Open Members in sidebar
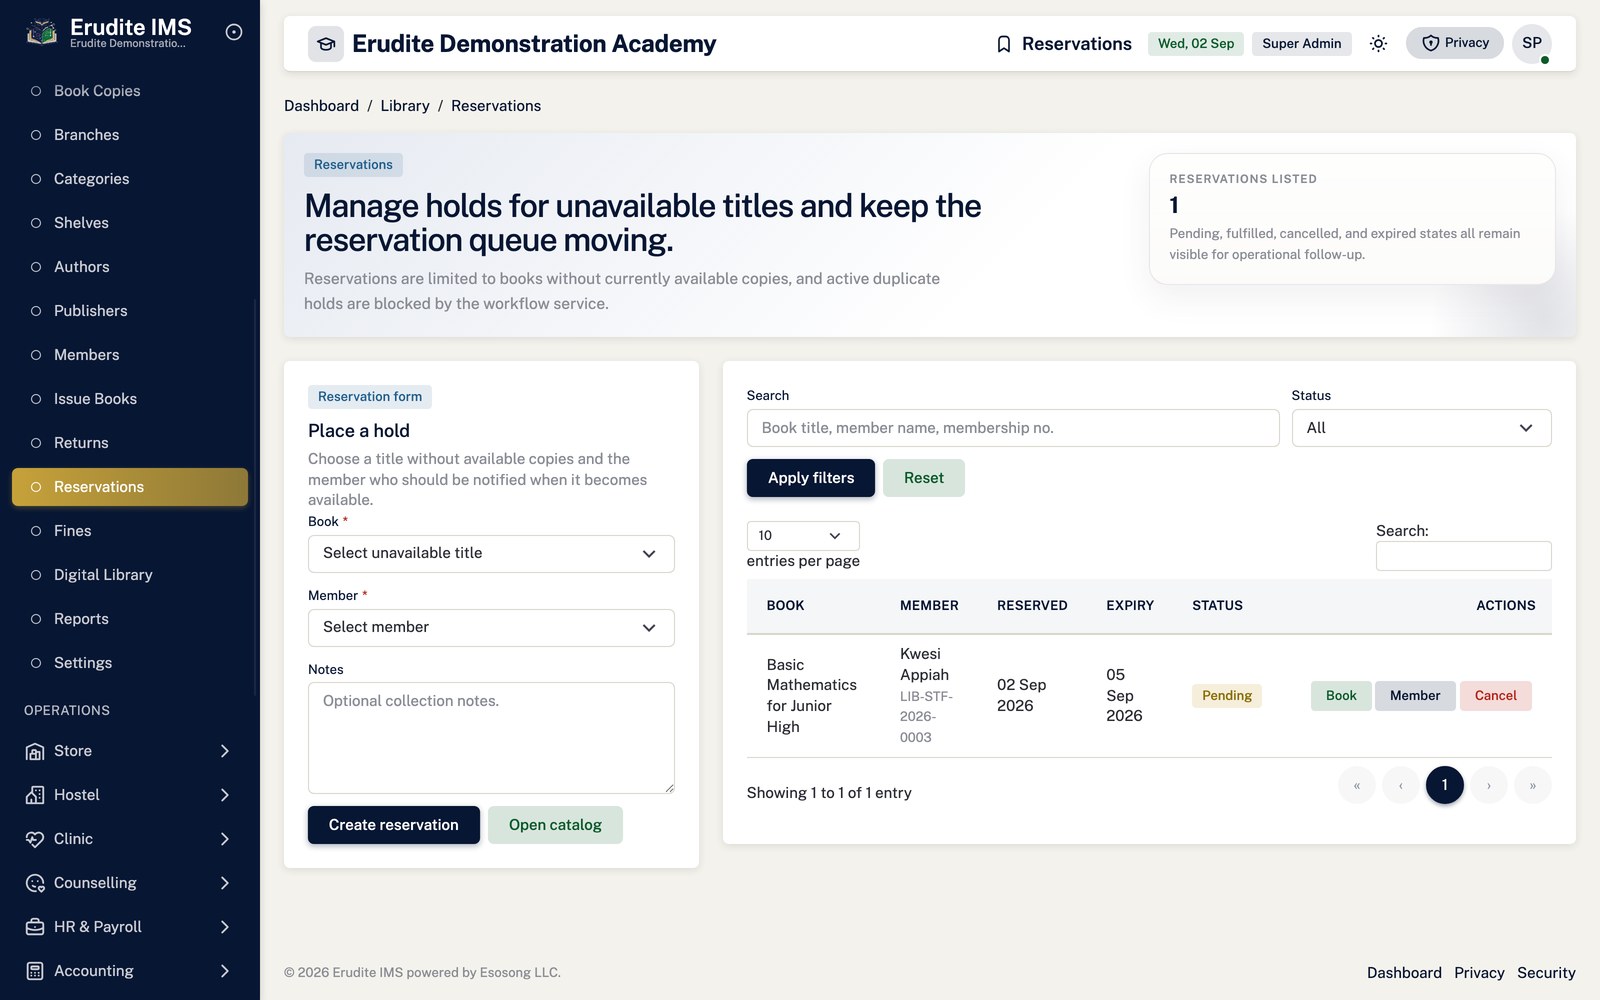The width and height of the screenshot is (1600, 1000). coord(130,355)
